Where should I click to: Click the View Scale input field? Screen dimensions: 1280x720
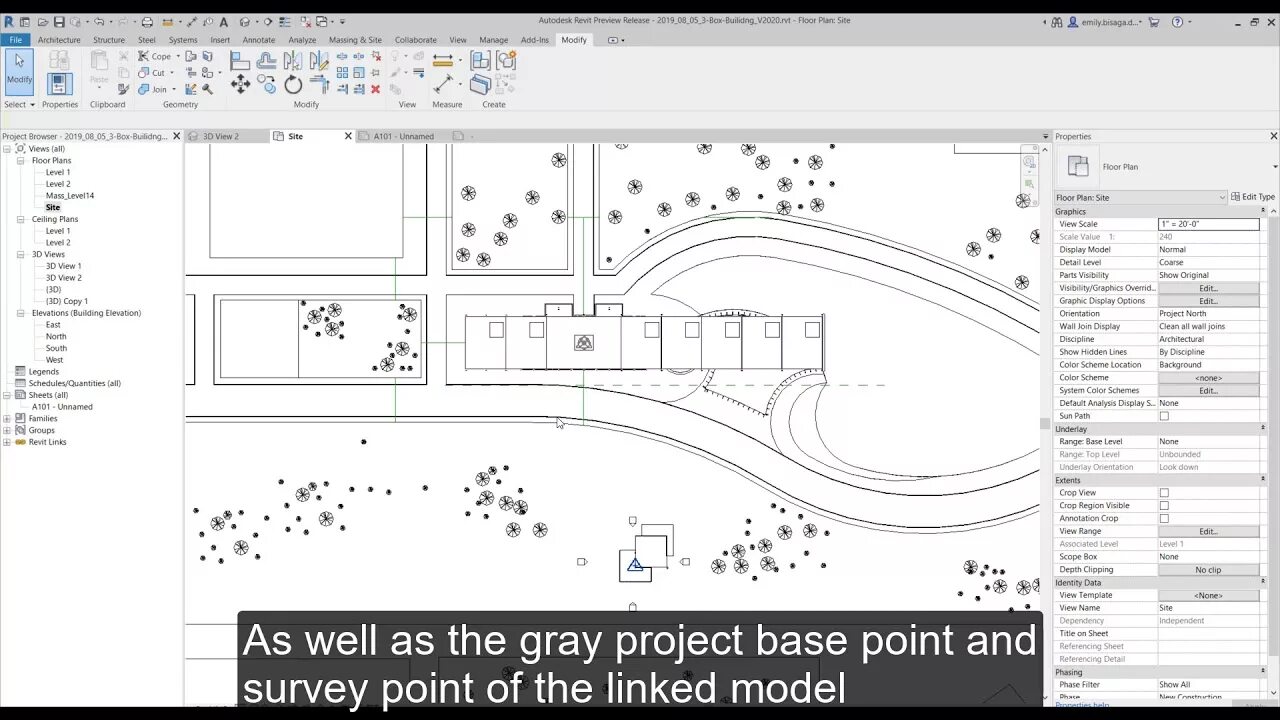click(1208, 224)
